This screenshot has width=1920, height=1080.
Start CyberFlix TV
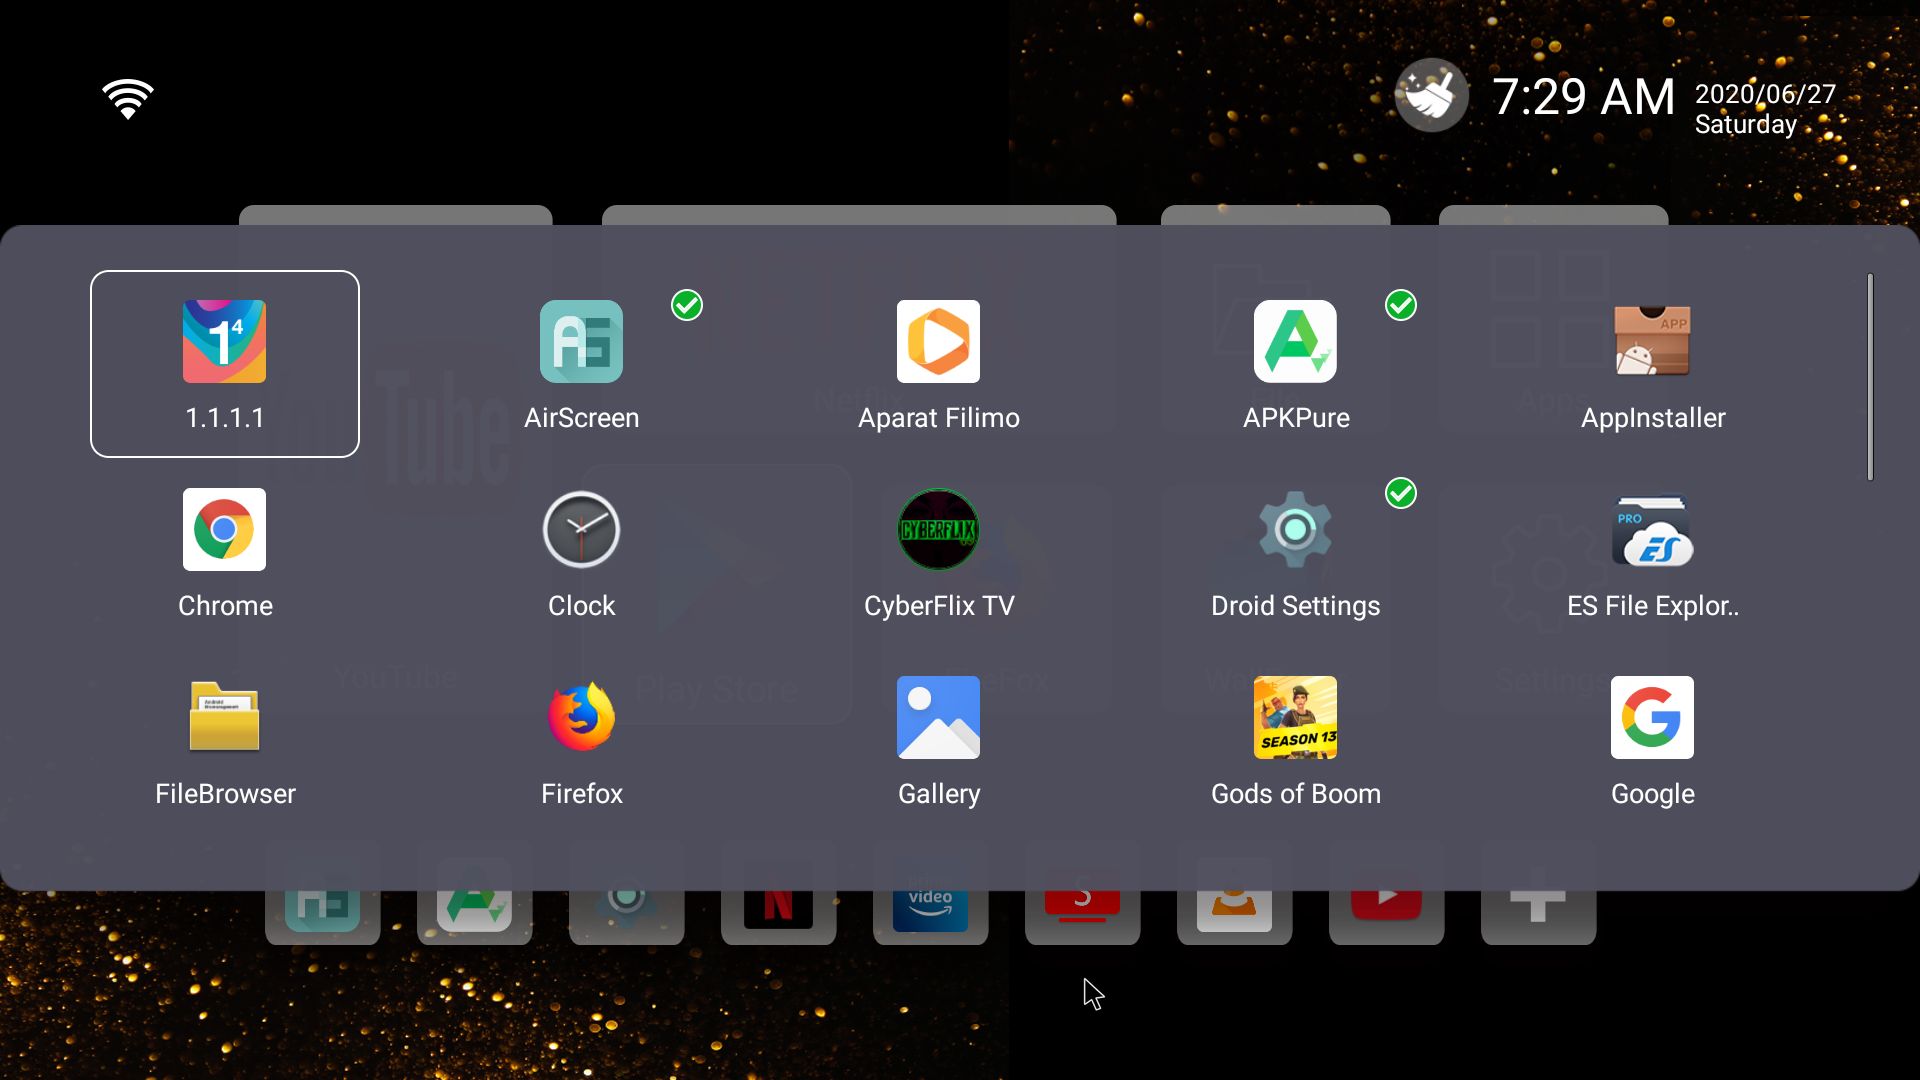pos(938,530)
